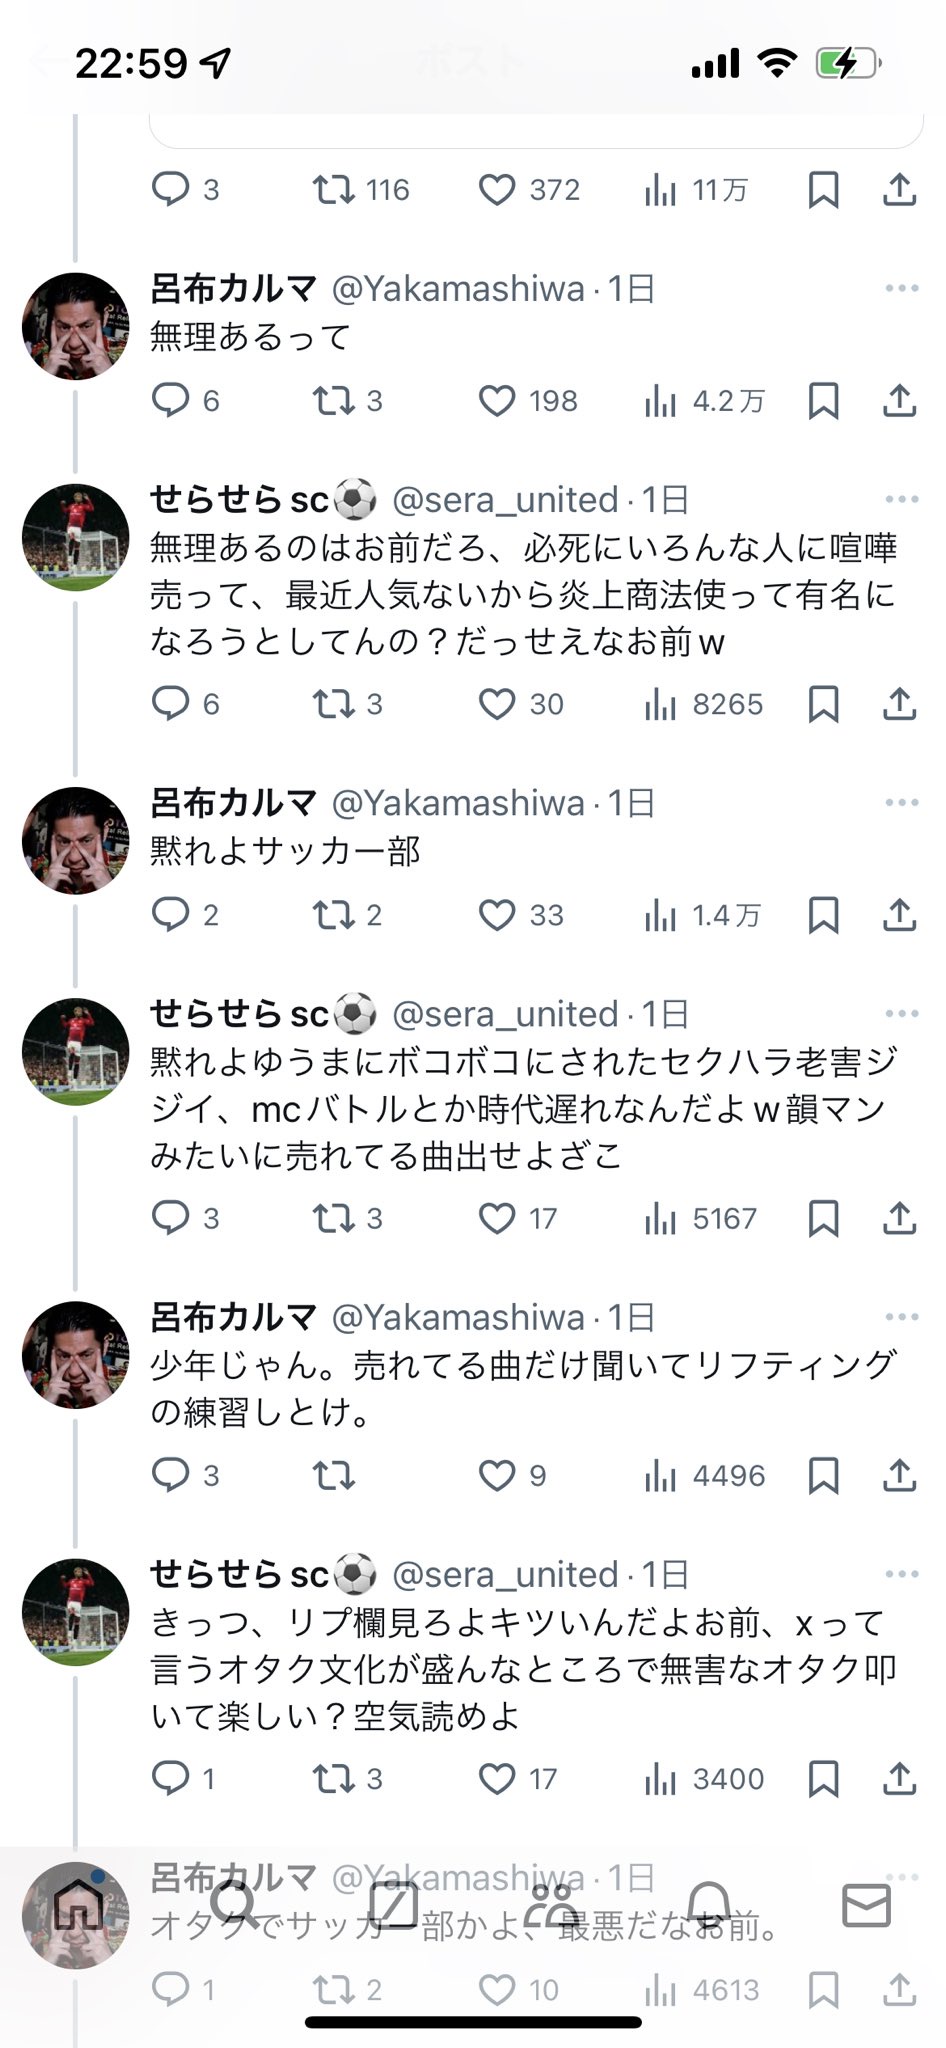Like the 無理あるって reply
This screenshot has height=2048, width=946.
pyautogui.click(x=497, y=401)
